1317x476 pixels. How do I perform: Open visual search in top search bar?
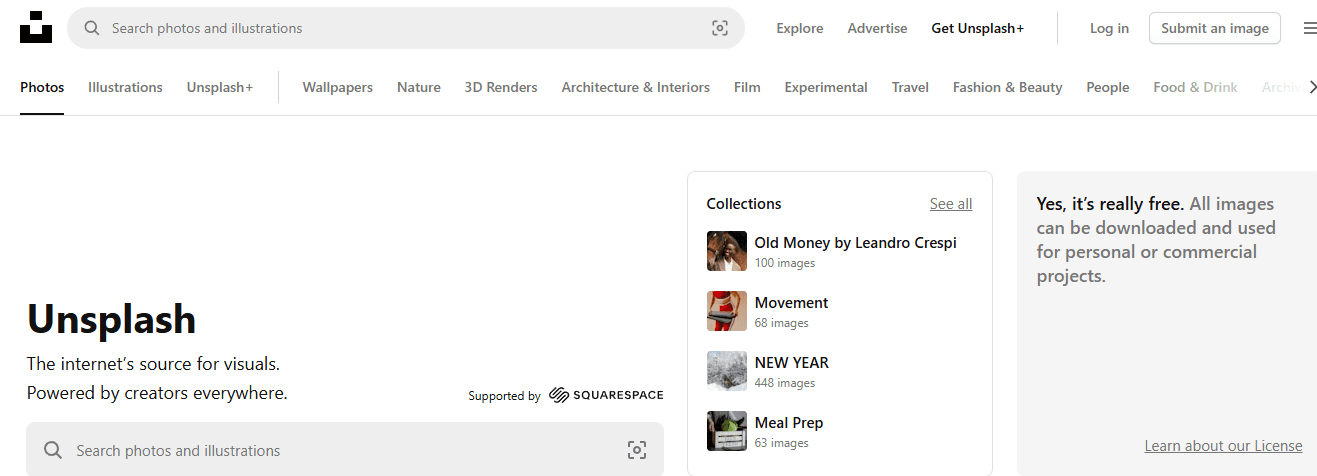pyautogui.click(x=720, y=28)
